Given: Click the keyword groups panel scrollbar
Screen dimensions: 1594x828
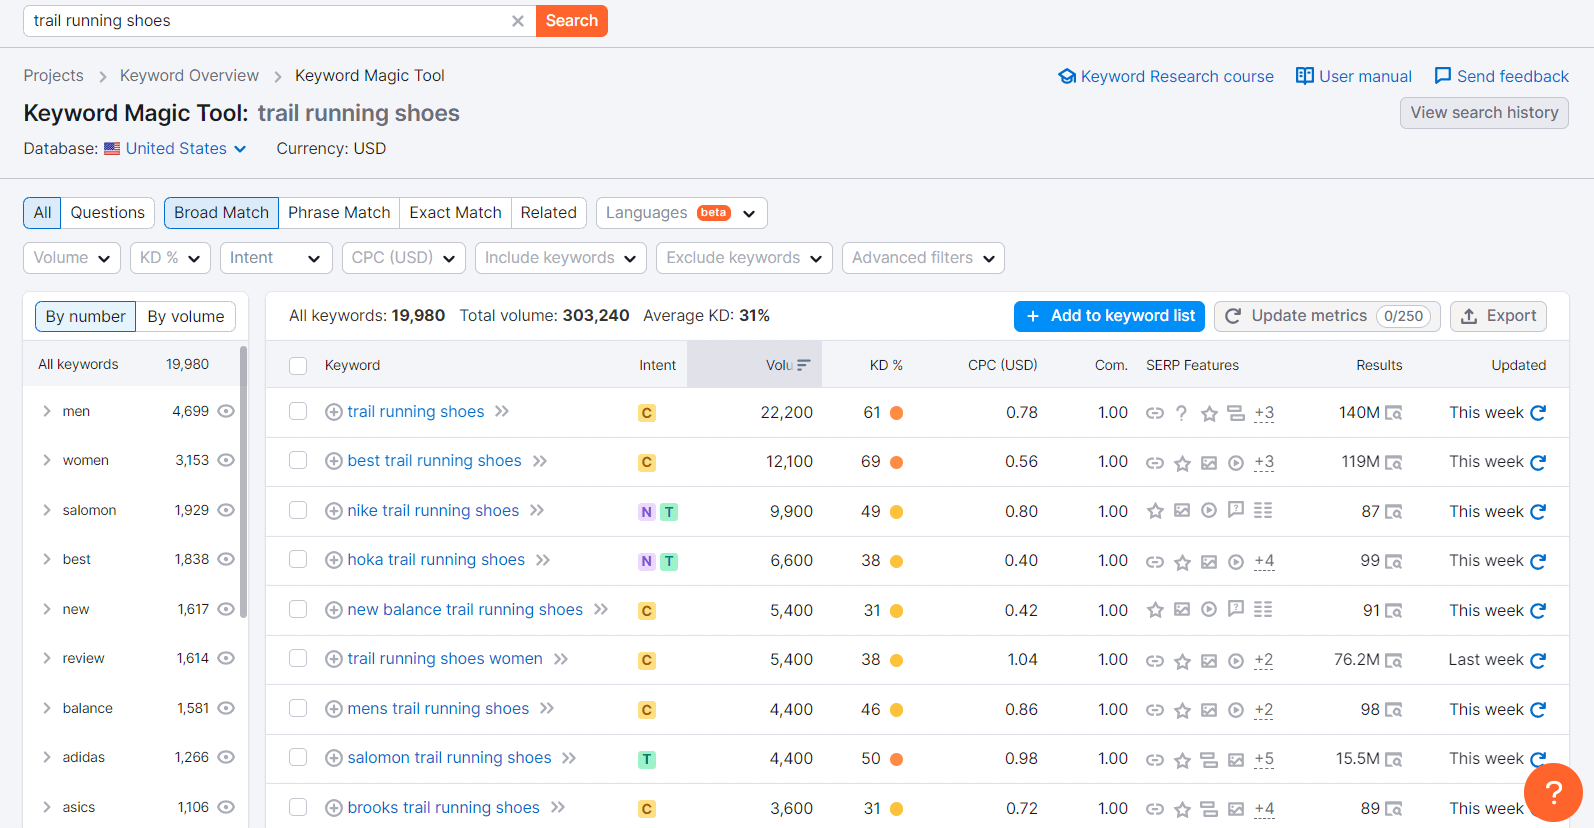Looking at the screenshot, I should click(244, 480).
